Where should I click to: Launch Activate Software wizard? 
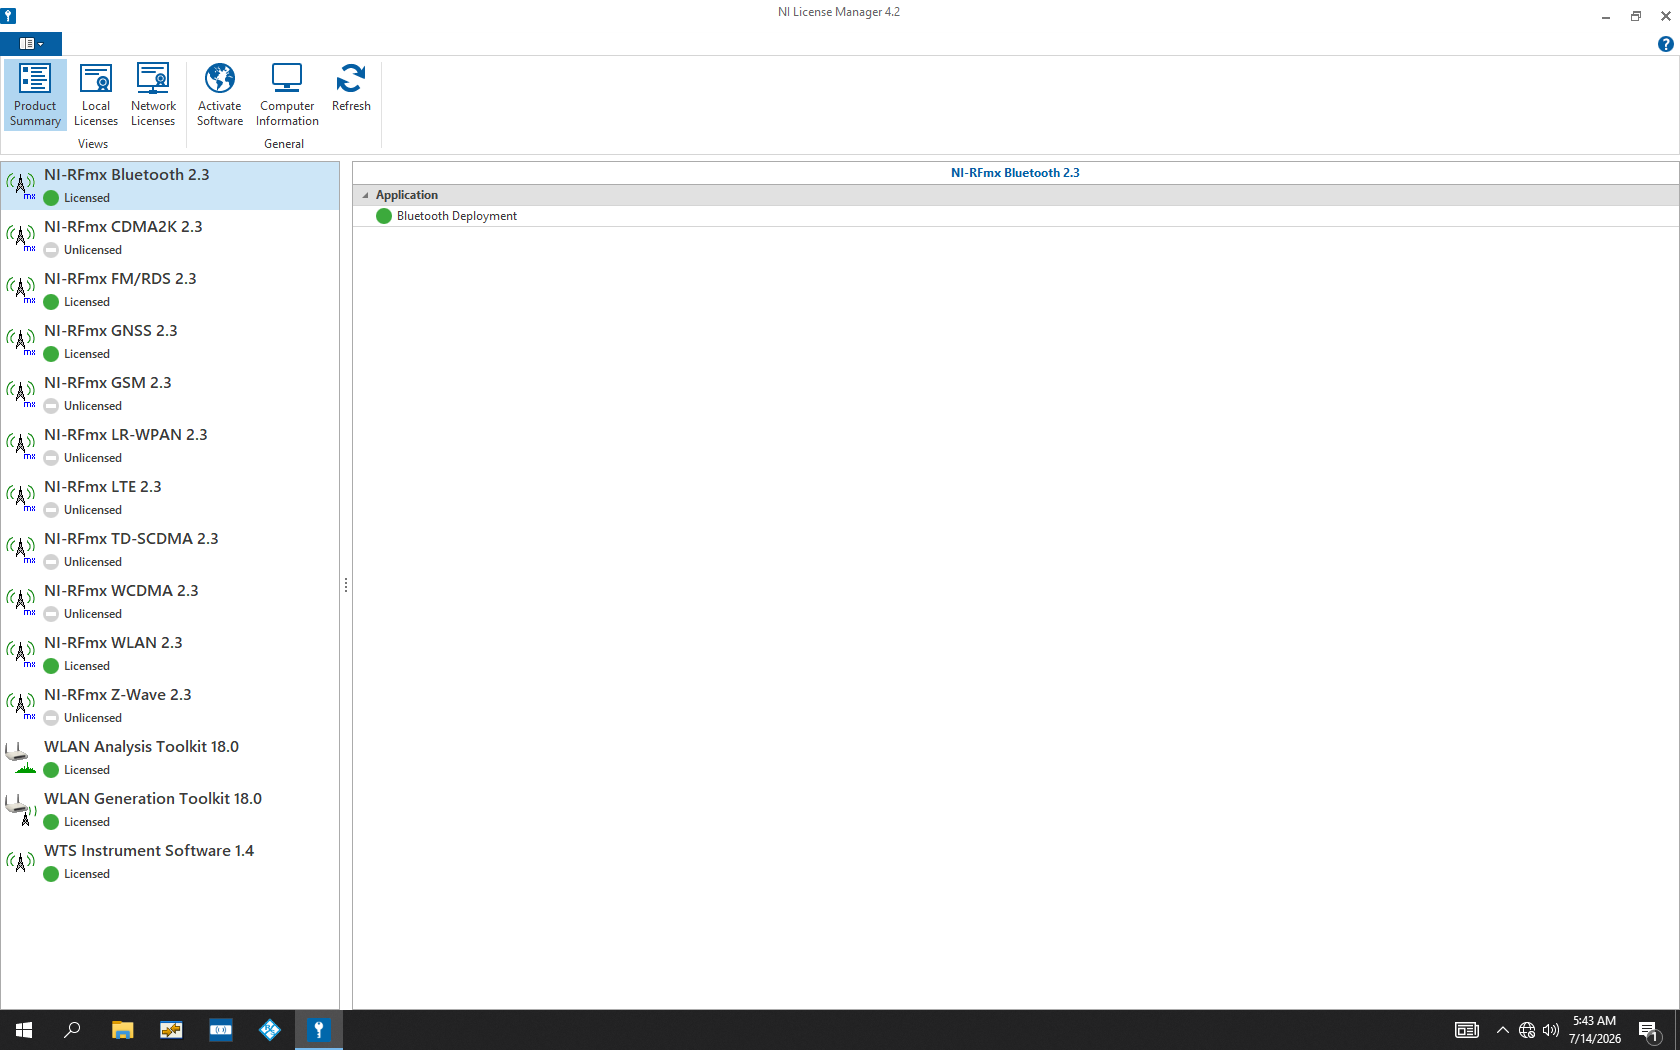pyautogui.click(x=220, y=95)
